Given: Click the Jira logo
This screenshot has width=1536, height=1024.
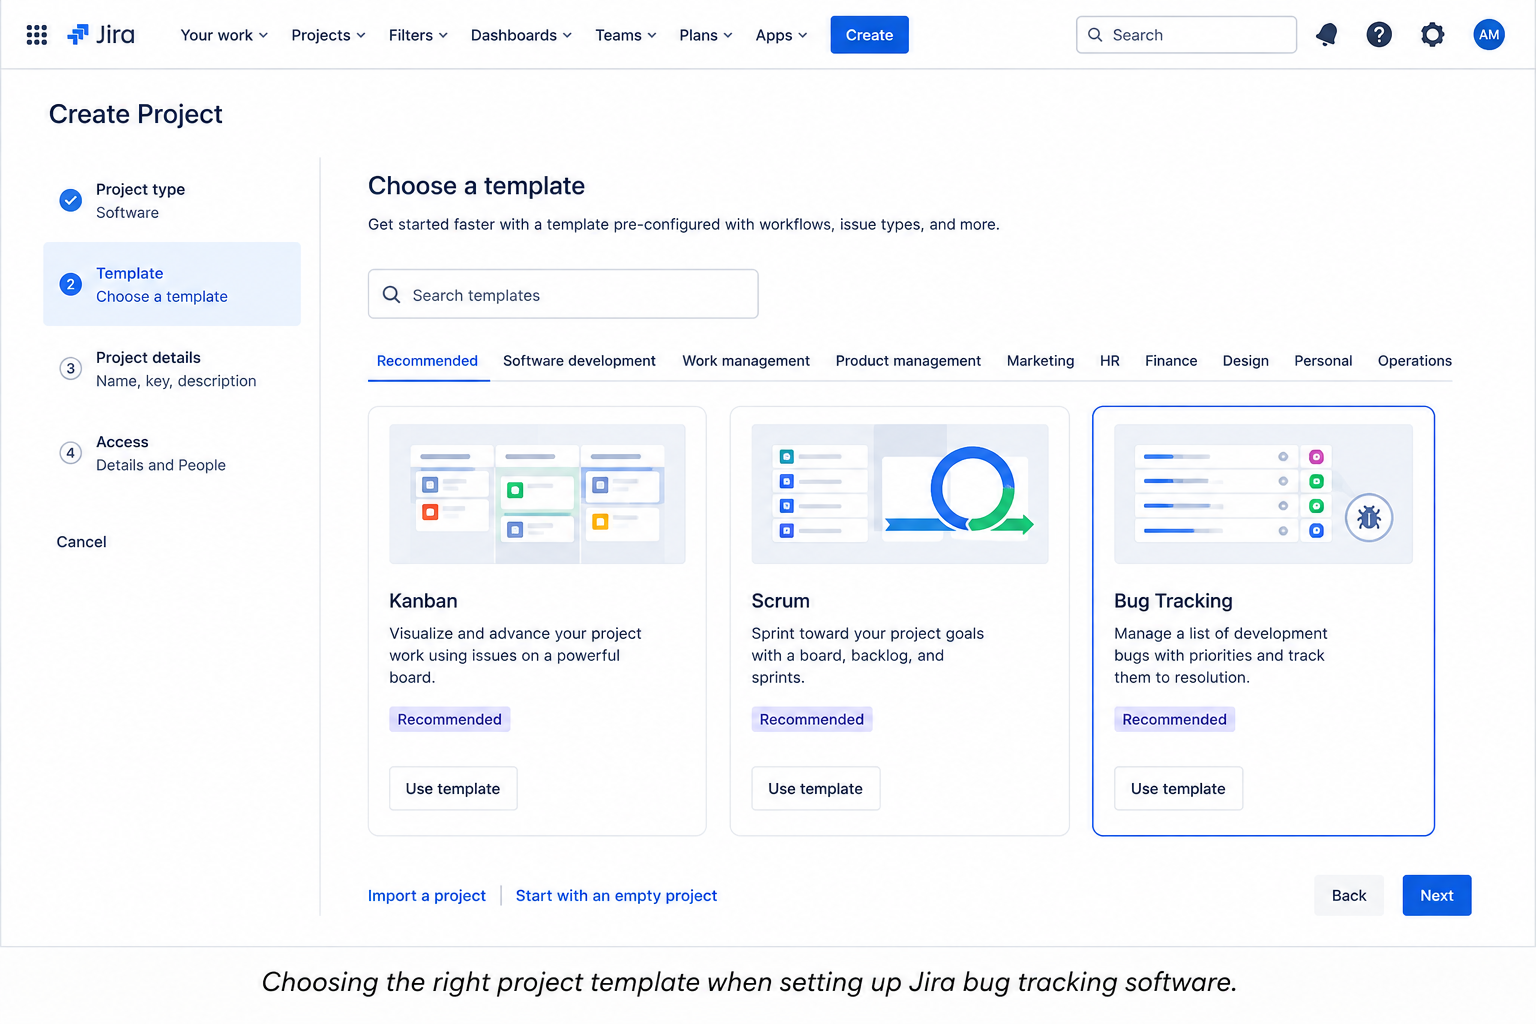Looking at the screenshot, I should (x=101, y=35).
